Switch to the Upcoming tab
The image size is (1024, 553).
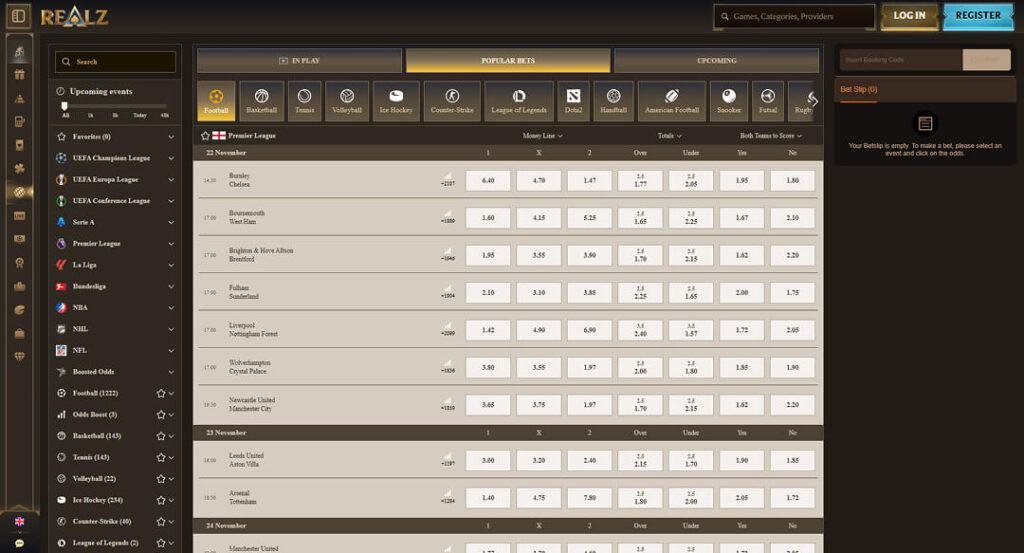click(716, 61)
